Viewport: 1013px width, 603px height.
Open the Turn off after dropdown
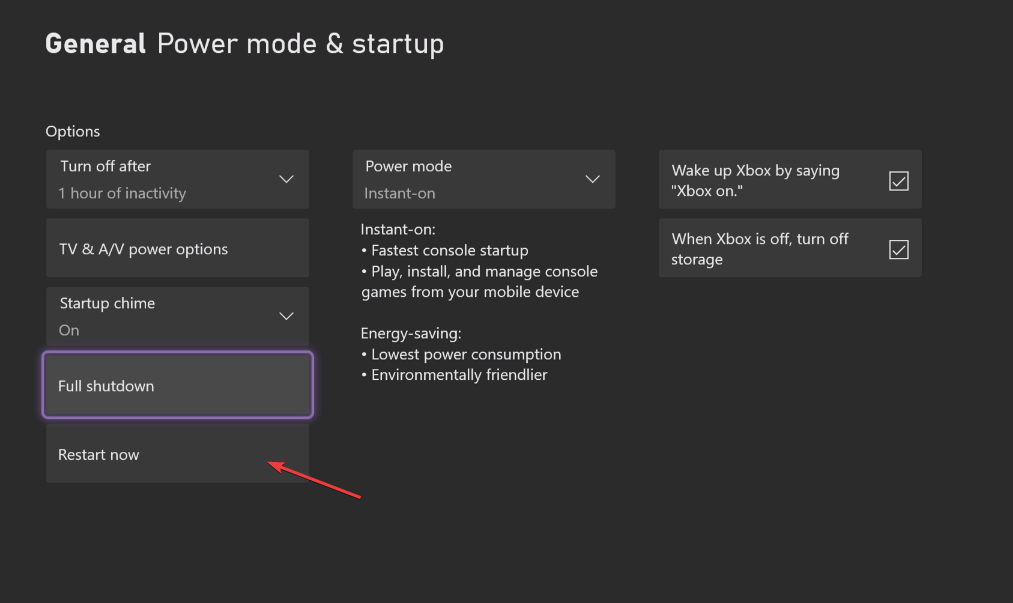pyautogui.click(x=177, y=180)
